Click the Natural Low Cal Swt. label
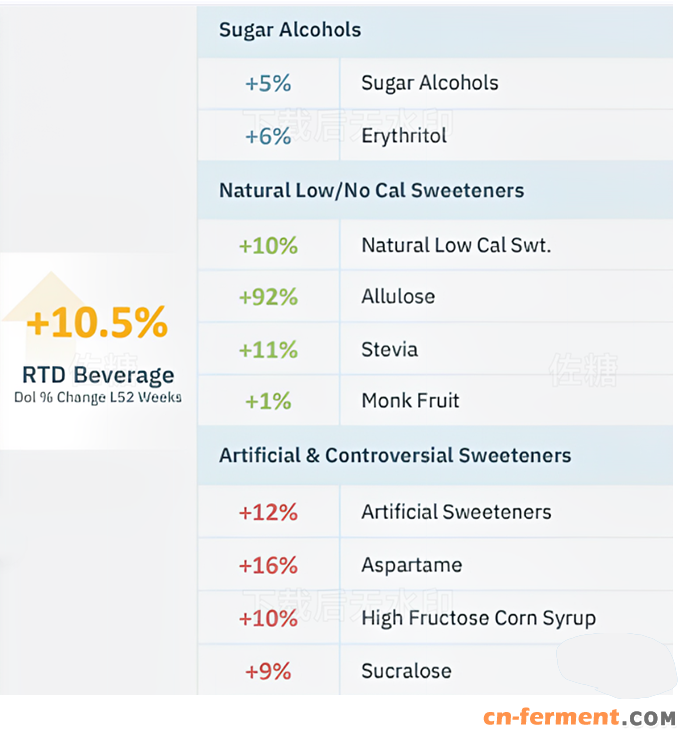The height and width of the screenshot is (741, 689). (456, 245)
